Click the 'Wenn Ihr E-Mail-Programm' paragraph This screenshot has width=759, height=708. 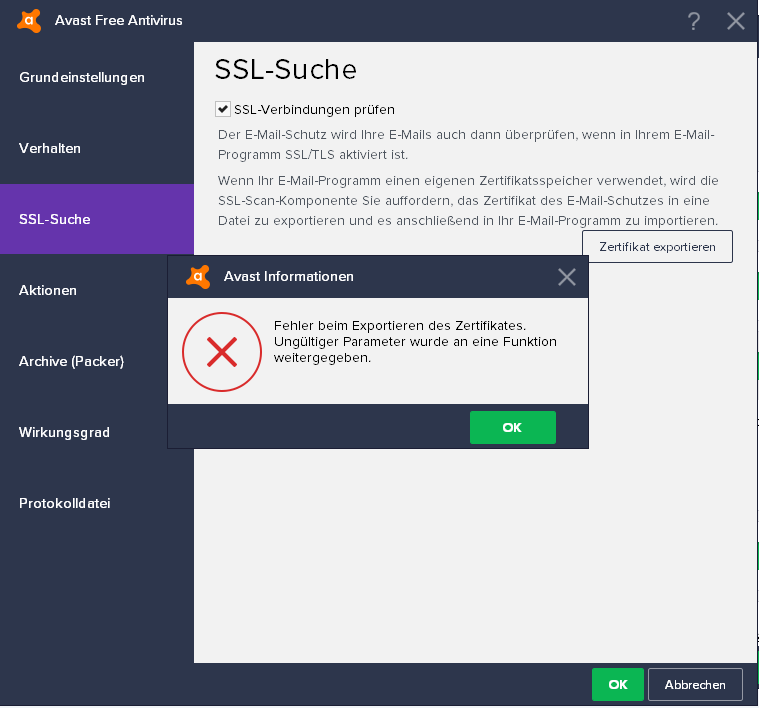(468, 200)
